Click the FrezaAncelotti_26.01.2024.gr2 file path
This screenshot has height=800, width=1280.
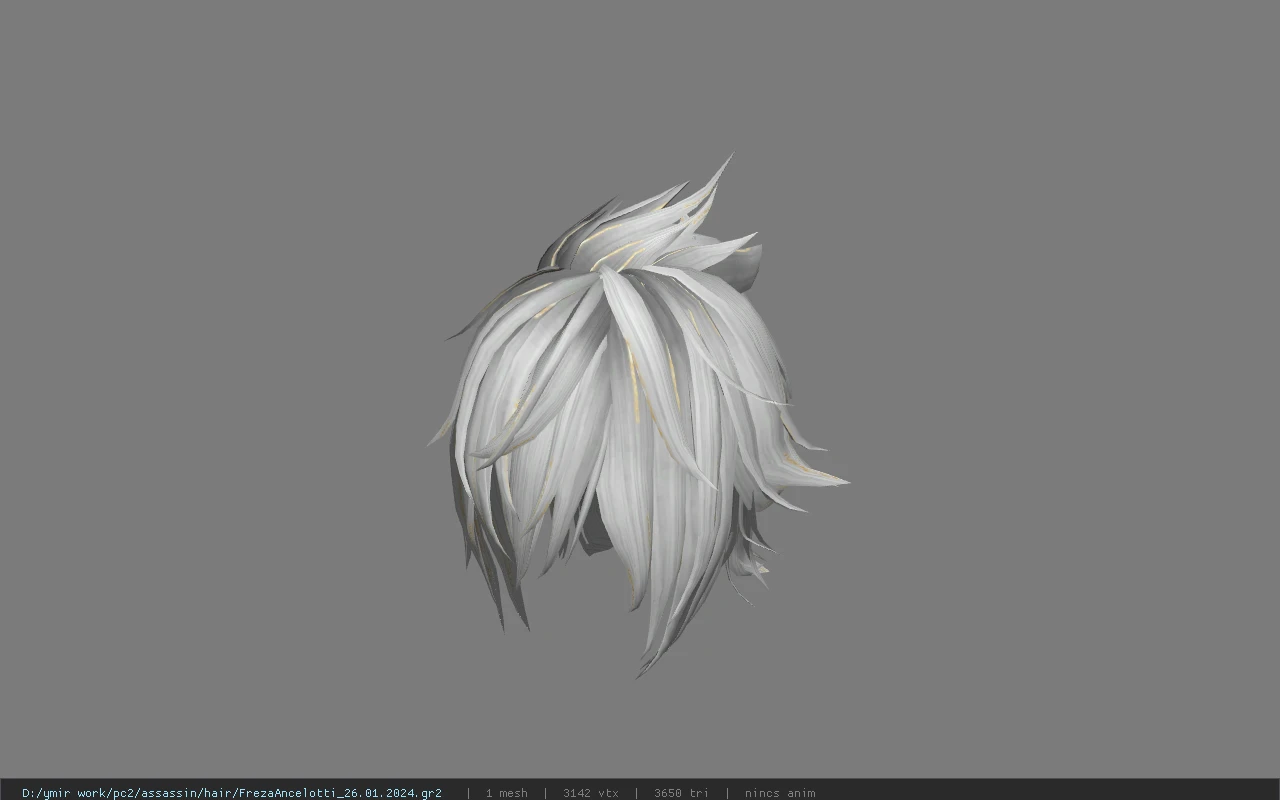(x=232, y=792)
